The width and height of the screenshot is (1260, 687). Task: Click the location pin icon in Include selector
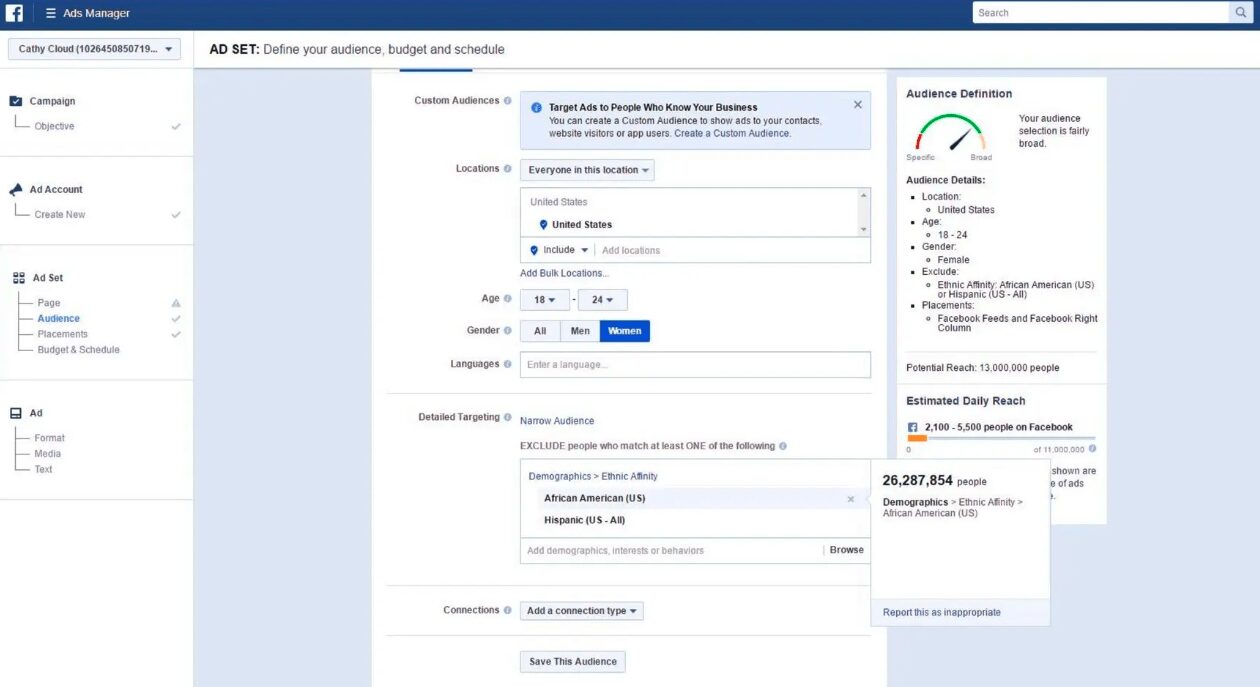pyautogui.click(x=535, y=249)
